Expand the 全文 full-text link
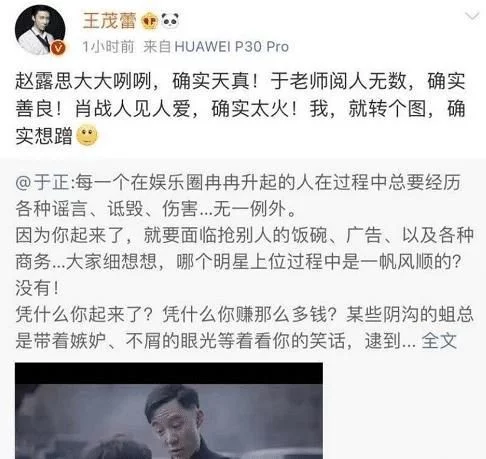This screenshot has width=486, height=459. pos(439,341)
